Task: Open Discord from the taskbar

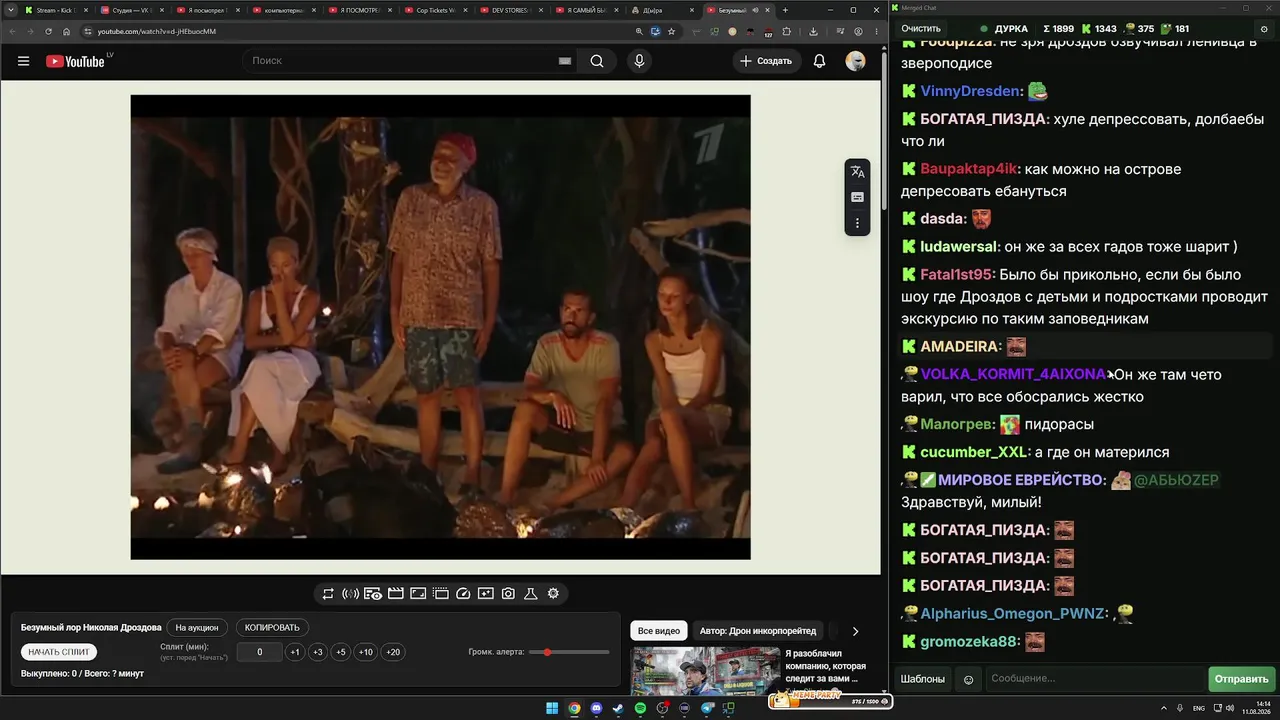Action: pos(596,709)
